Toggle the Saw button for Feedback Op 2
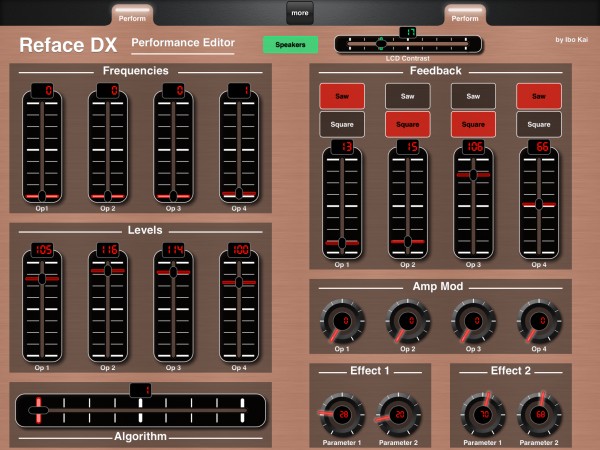 (408, 96)
